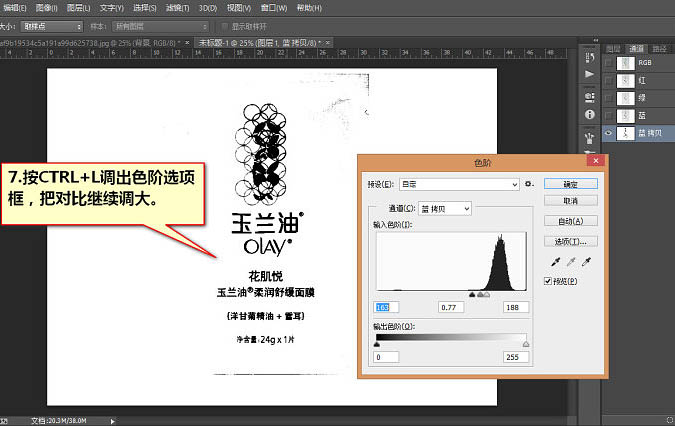The height and width of the screenshot is (426, 675).
Task: Uncheck the 预览(P) preview checkbox
Action: point(548,281)
